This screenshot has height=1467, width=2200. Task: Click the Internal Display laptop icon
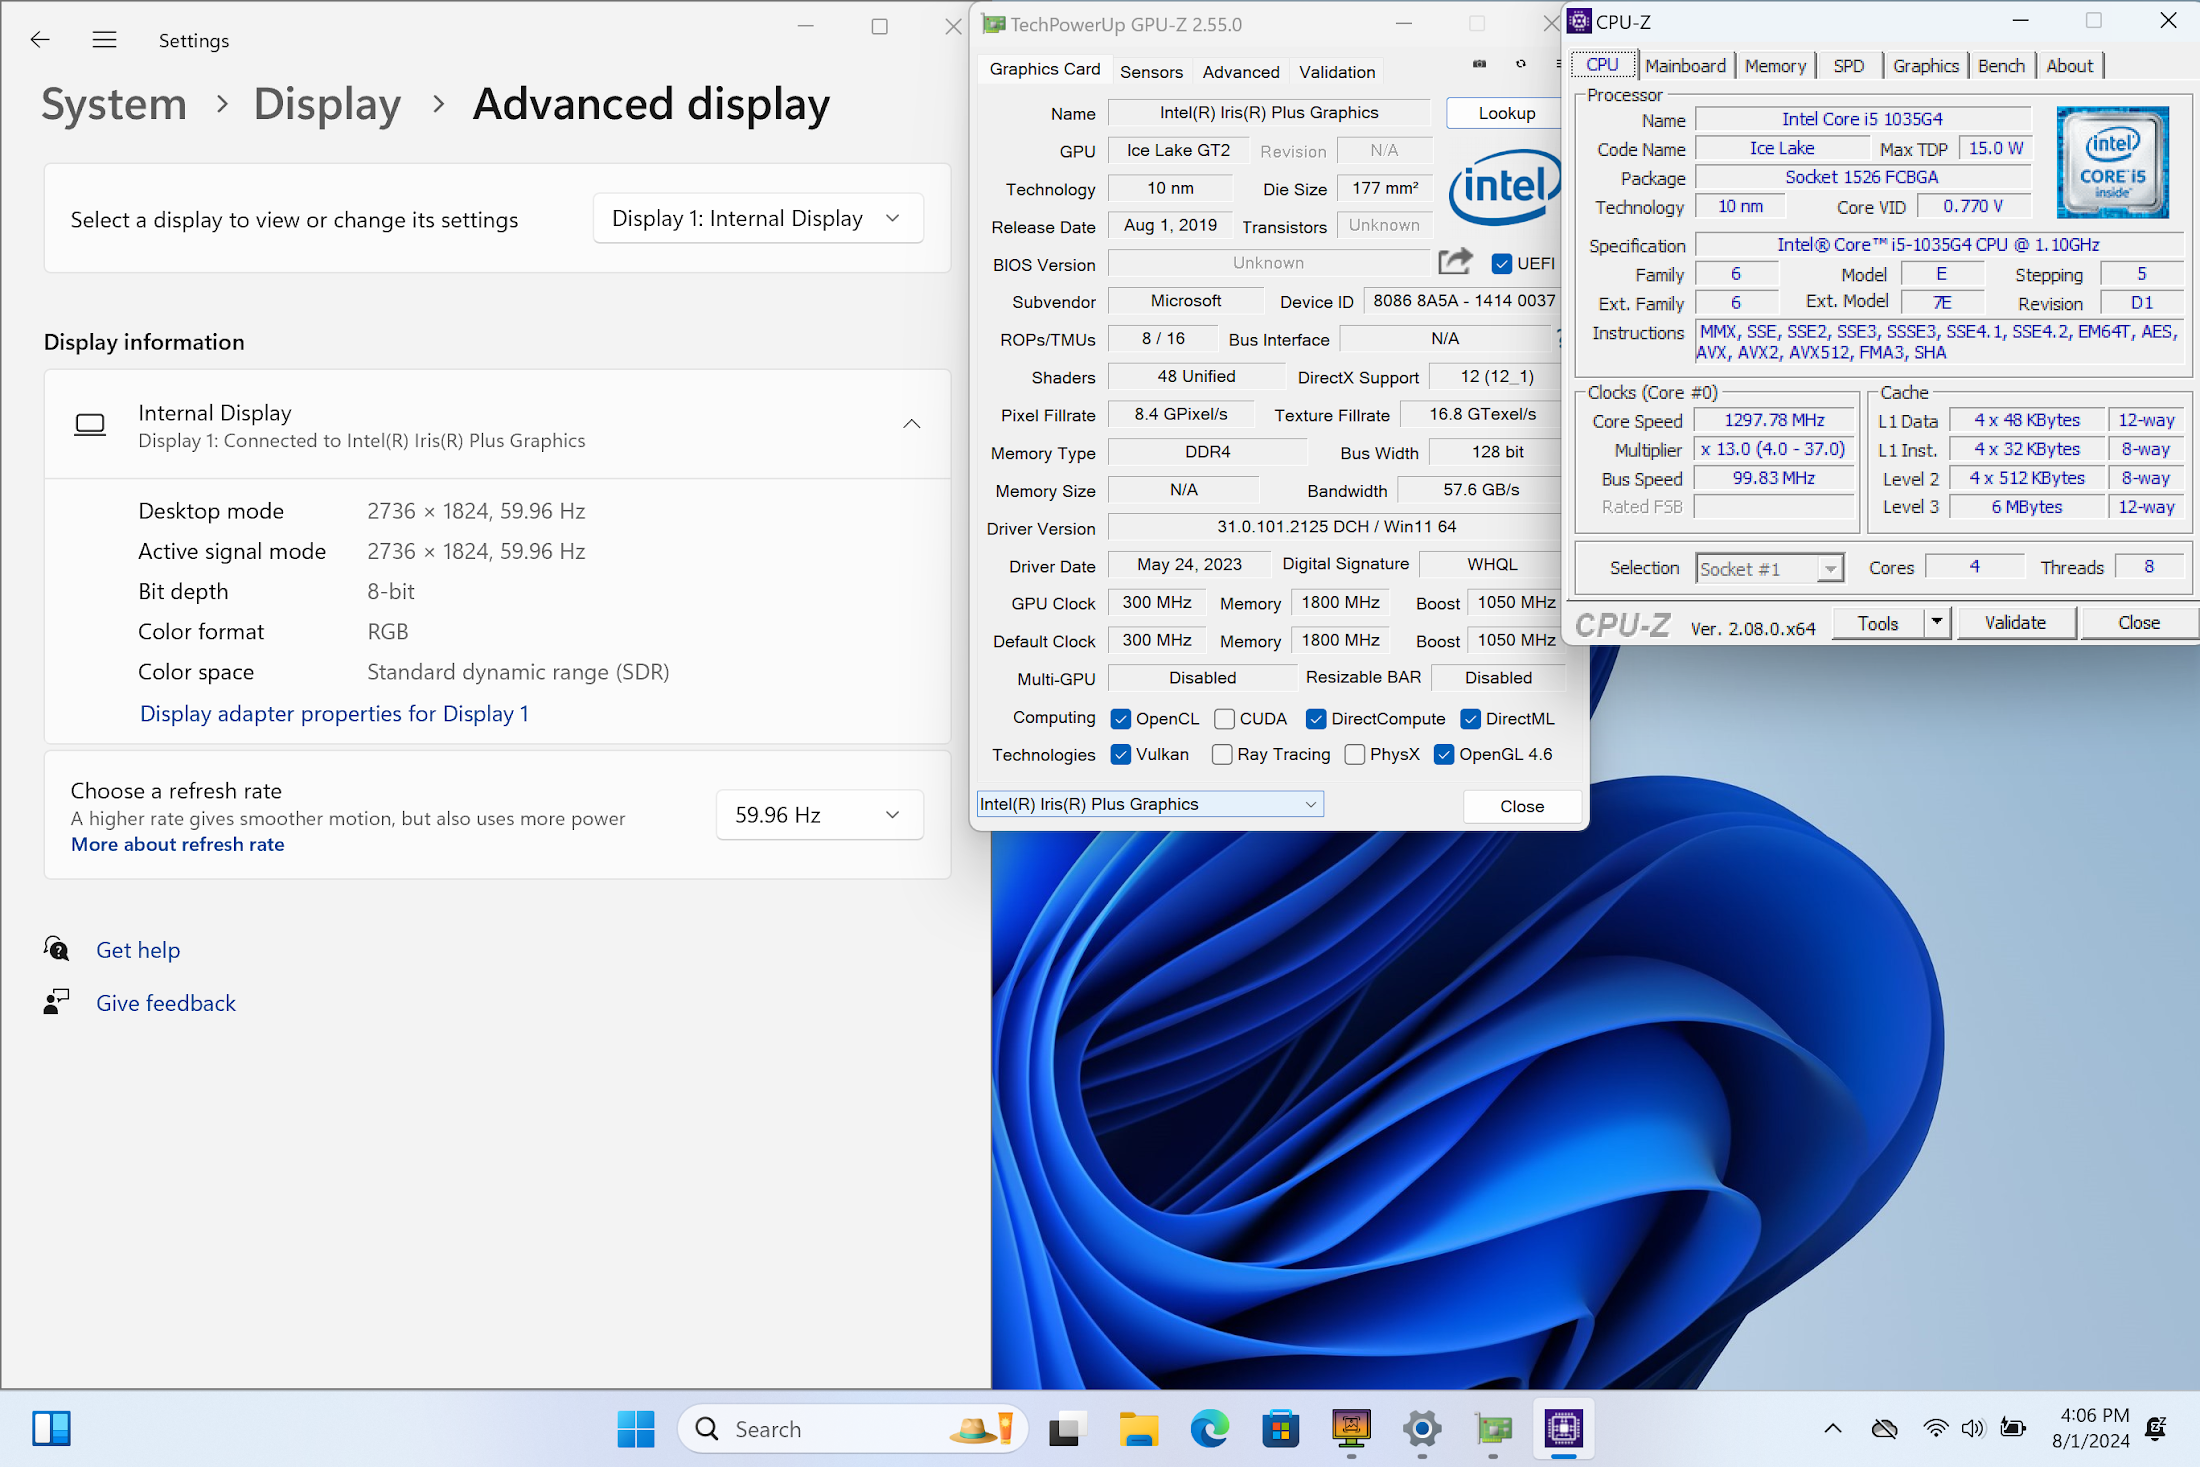(x=90, y=425)
